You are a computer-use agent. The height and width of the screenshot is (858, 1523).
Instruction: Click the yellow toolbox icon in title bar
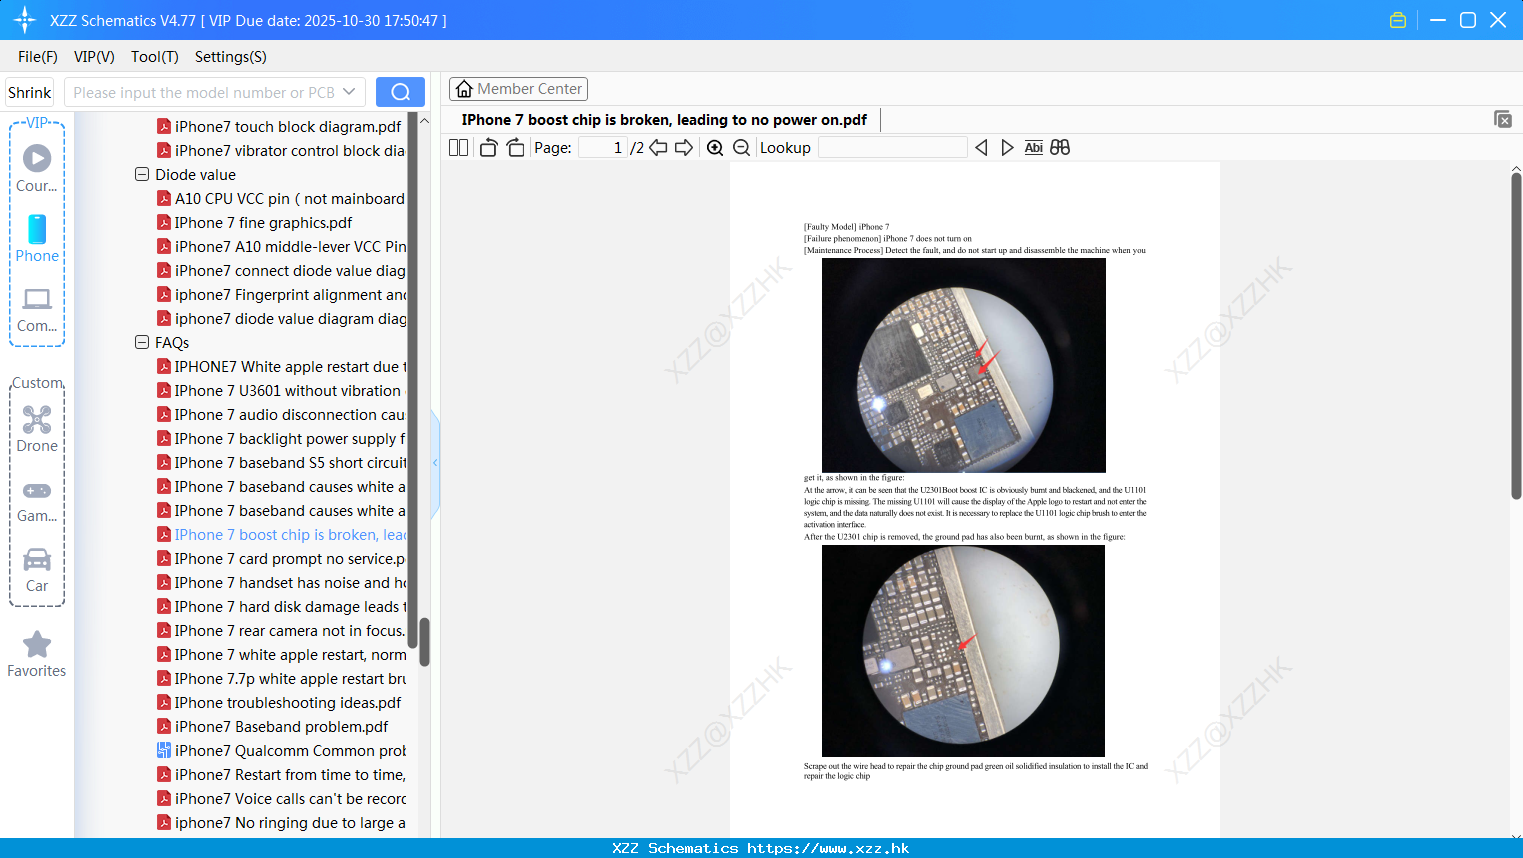(x=1398, y=20)
